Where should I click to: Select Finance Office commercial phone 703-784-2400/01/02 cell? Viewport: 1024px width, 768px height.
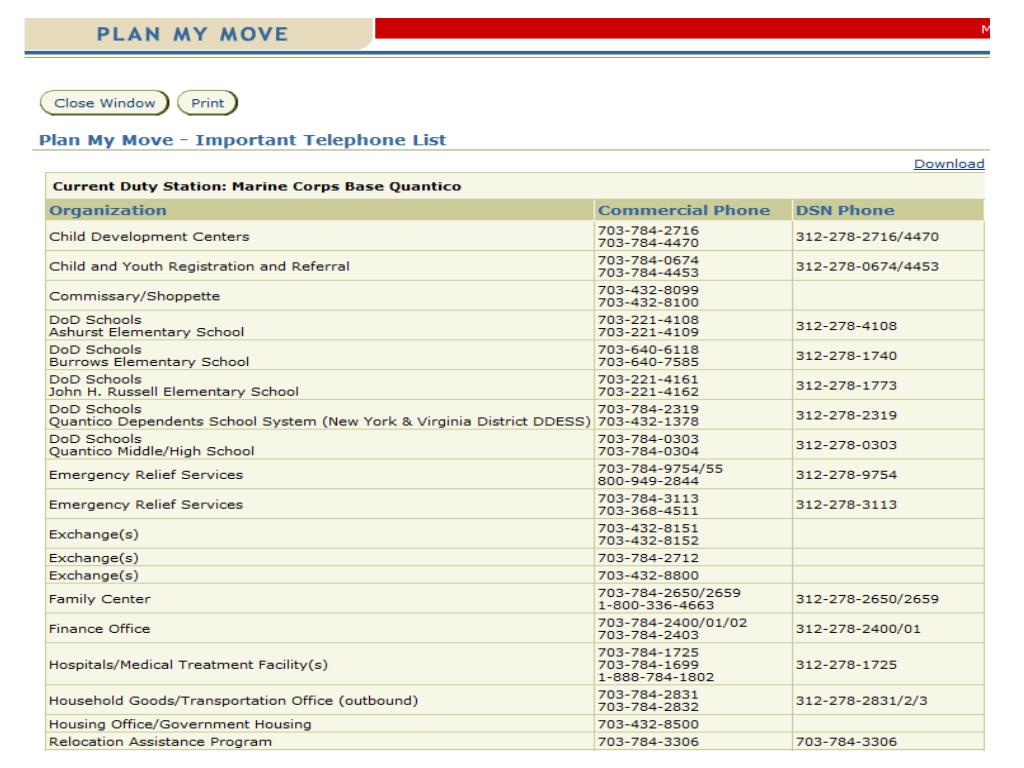point(693,629)
